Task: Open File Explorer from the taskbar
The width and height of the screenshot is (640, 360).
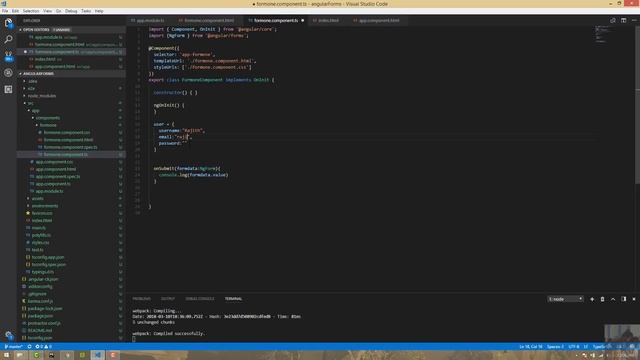Action: point(19,355)
